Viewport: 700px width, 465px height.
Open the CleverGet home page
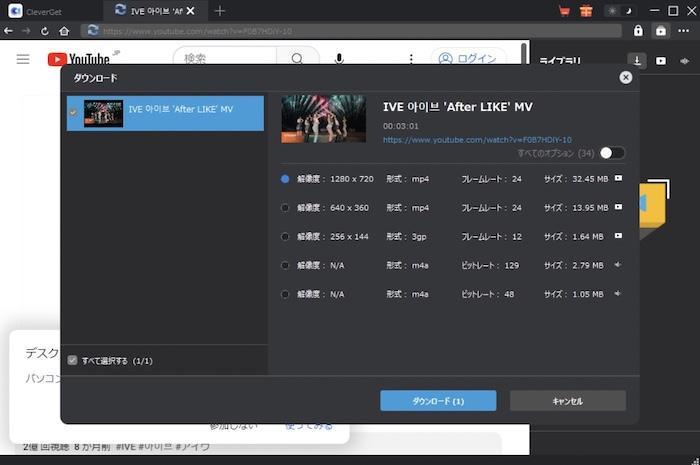click(x=64, y=31)
